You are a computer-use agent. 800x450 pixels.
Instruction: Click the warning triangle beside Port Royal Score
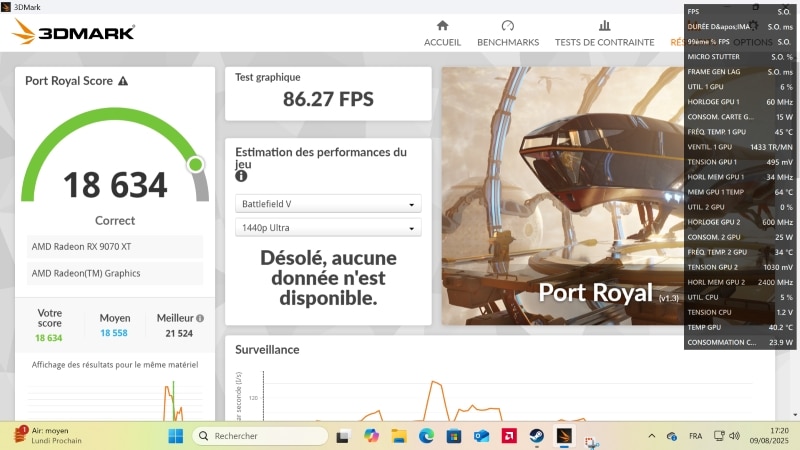pyautogui.click(x=123, y=81)
